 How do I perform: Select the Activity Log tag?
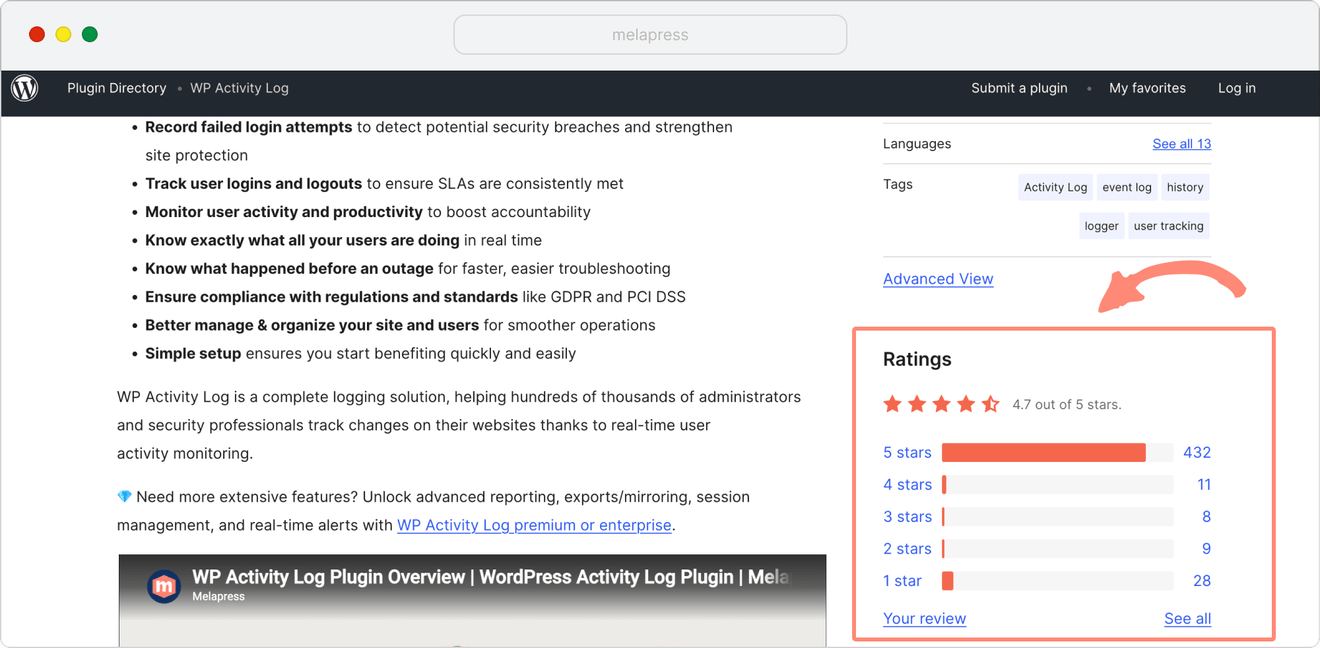[1055, 187]
